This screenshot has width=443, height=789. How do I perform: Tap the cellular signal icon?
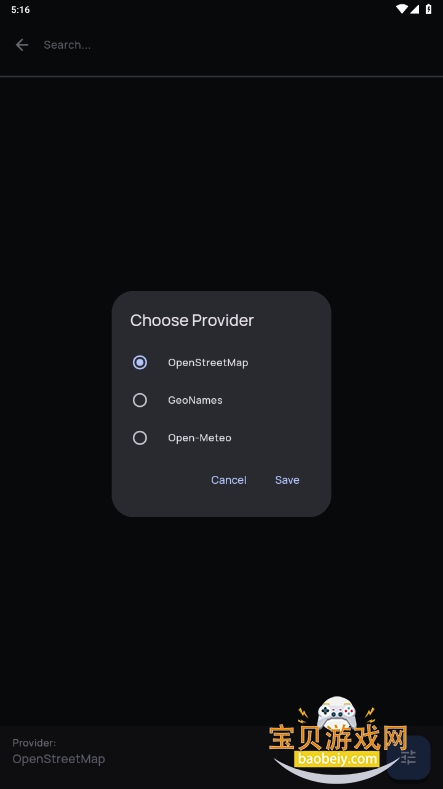point(414,9)
